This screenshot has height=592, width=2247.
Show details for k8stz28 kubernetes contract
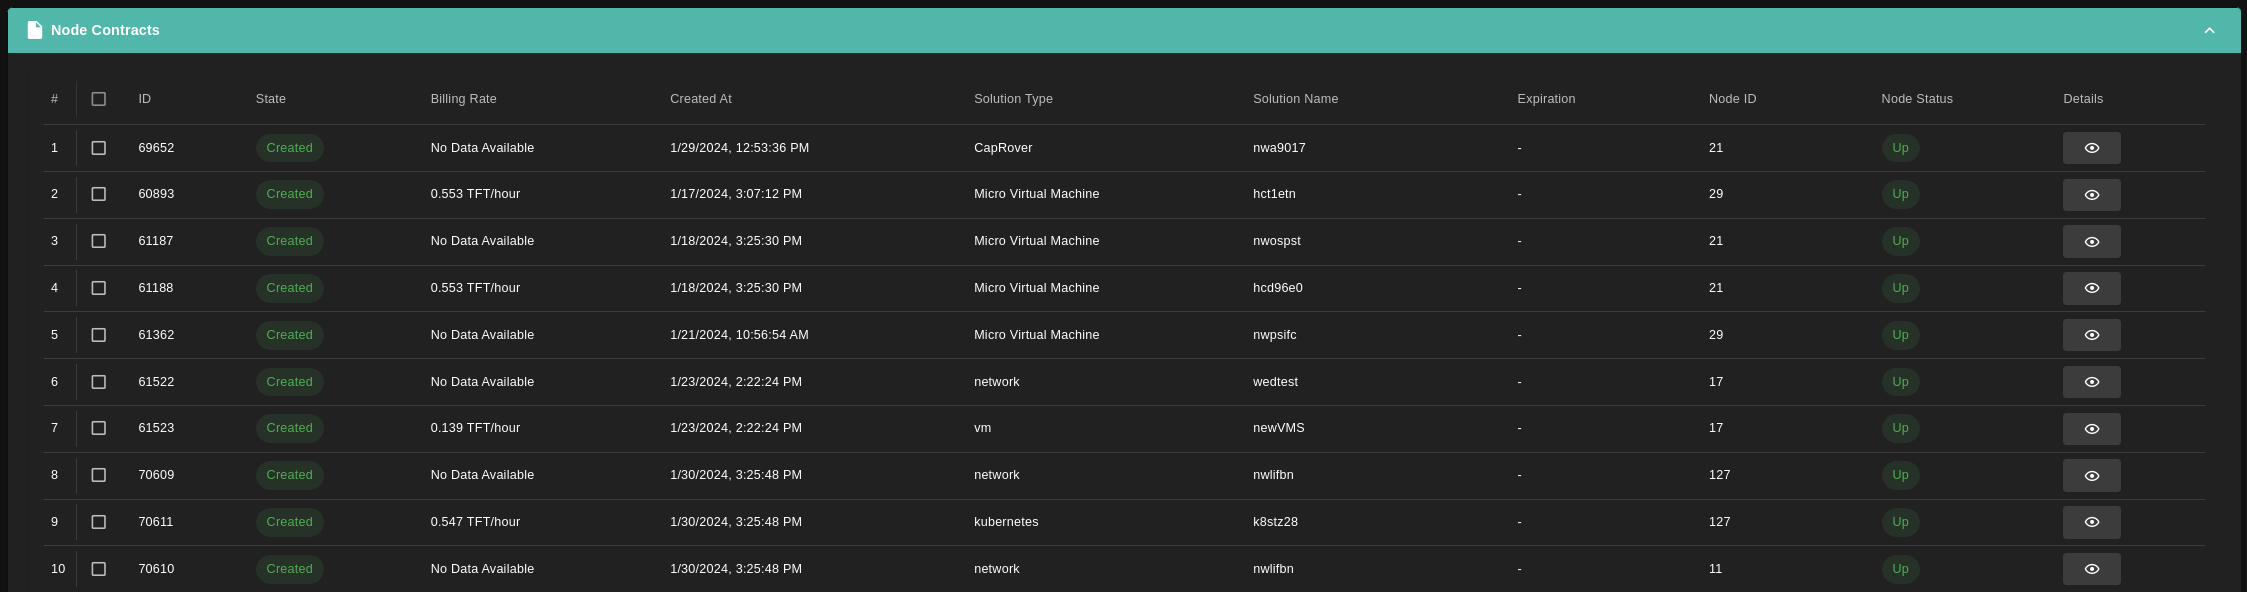click(x=2091, y=522)
